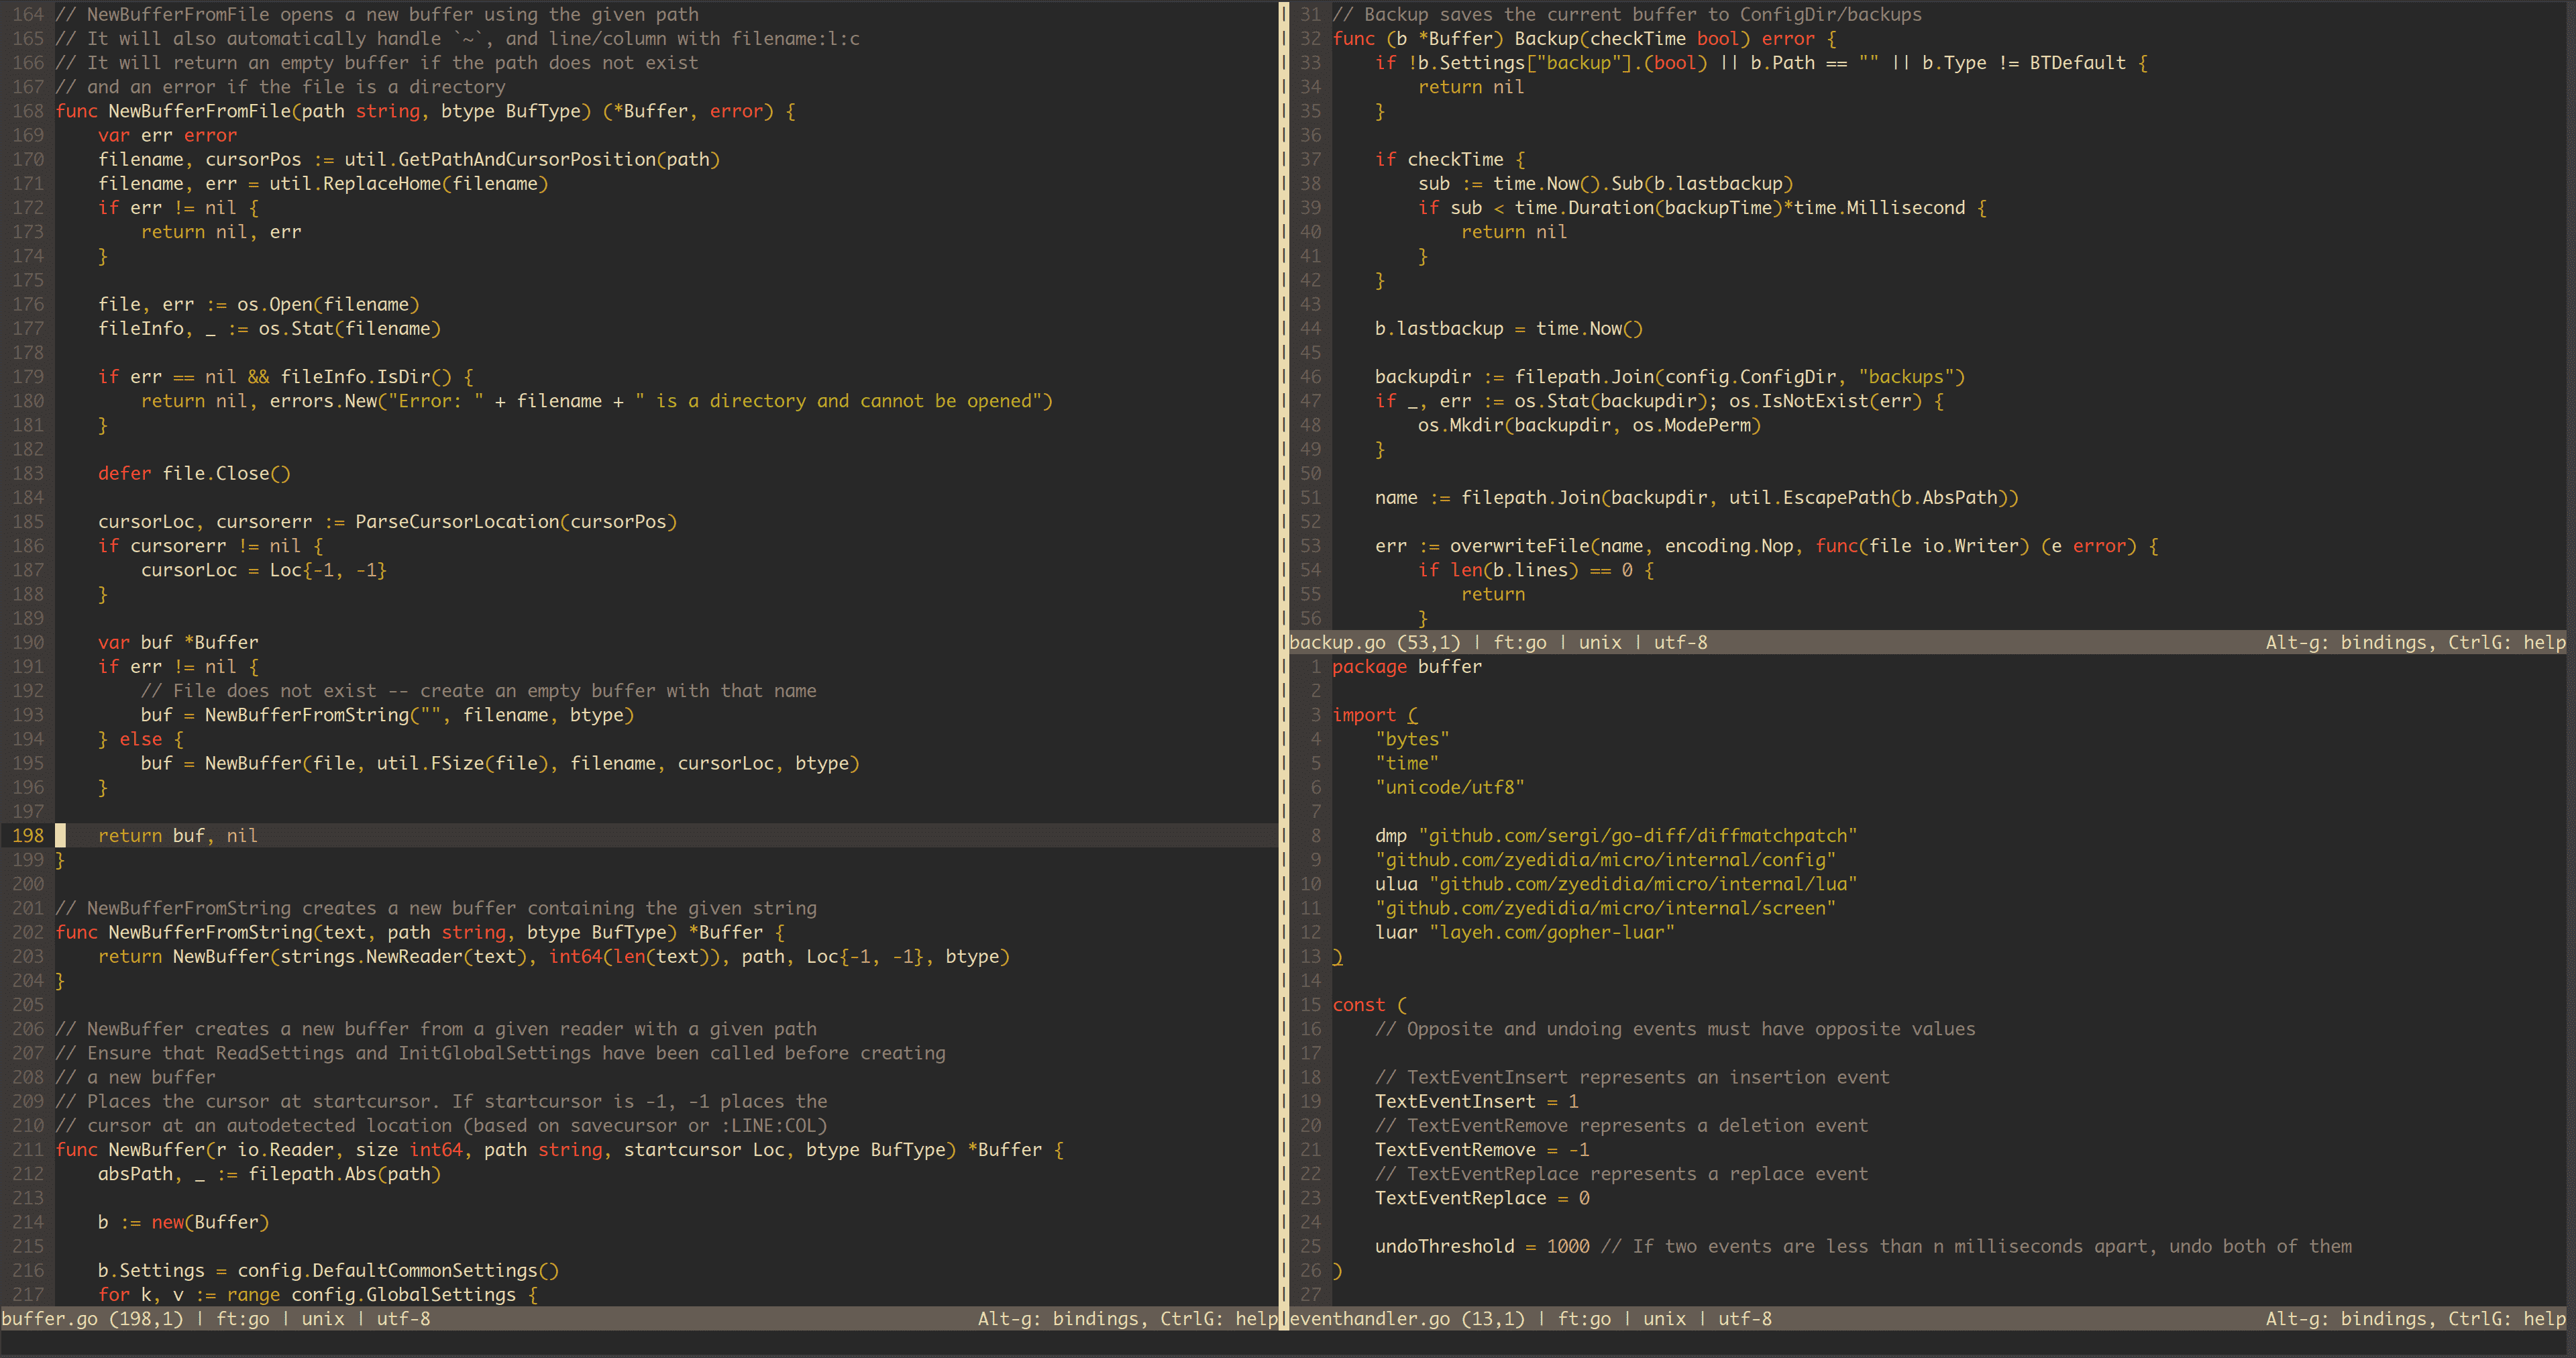Click the 'Backup saves the current buffer' comment
The height and width of the screenshot is (1358, 2576).
coord(1627,15)
